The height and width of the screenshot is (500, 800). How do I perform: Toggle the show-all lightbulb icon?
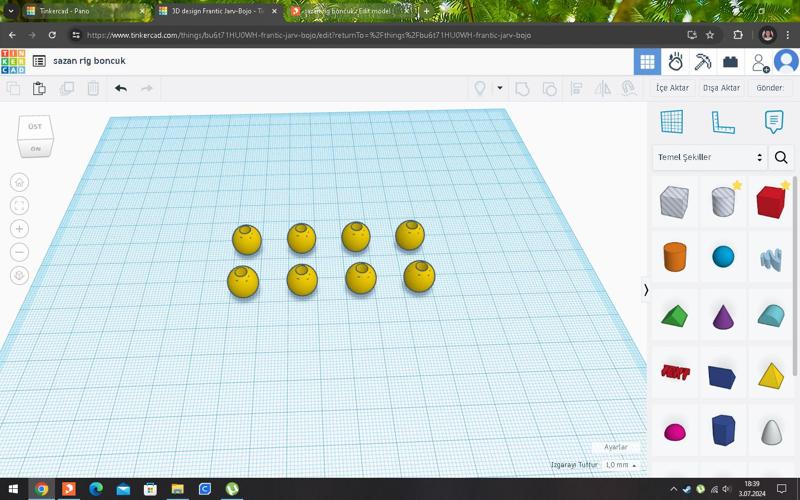point(480,88)
